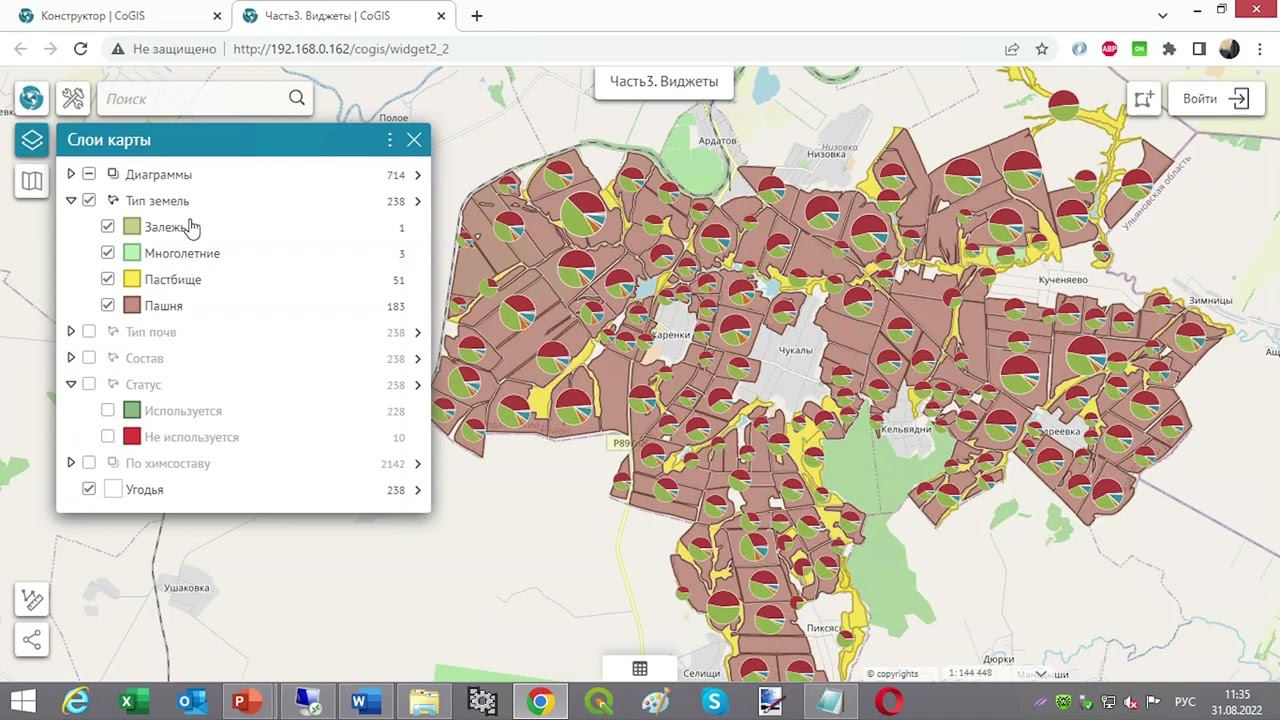Screen dimensions: 1280x720
Task: Click the Пашня brown color swatch
Action: coord(132,306)
